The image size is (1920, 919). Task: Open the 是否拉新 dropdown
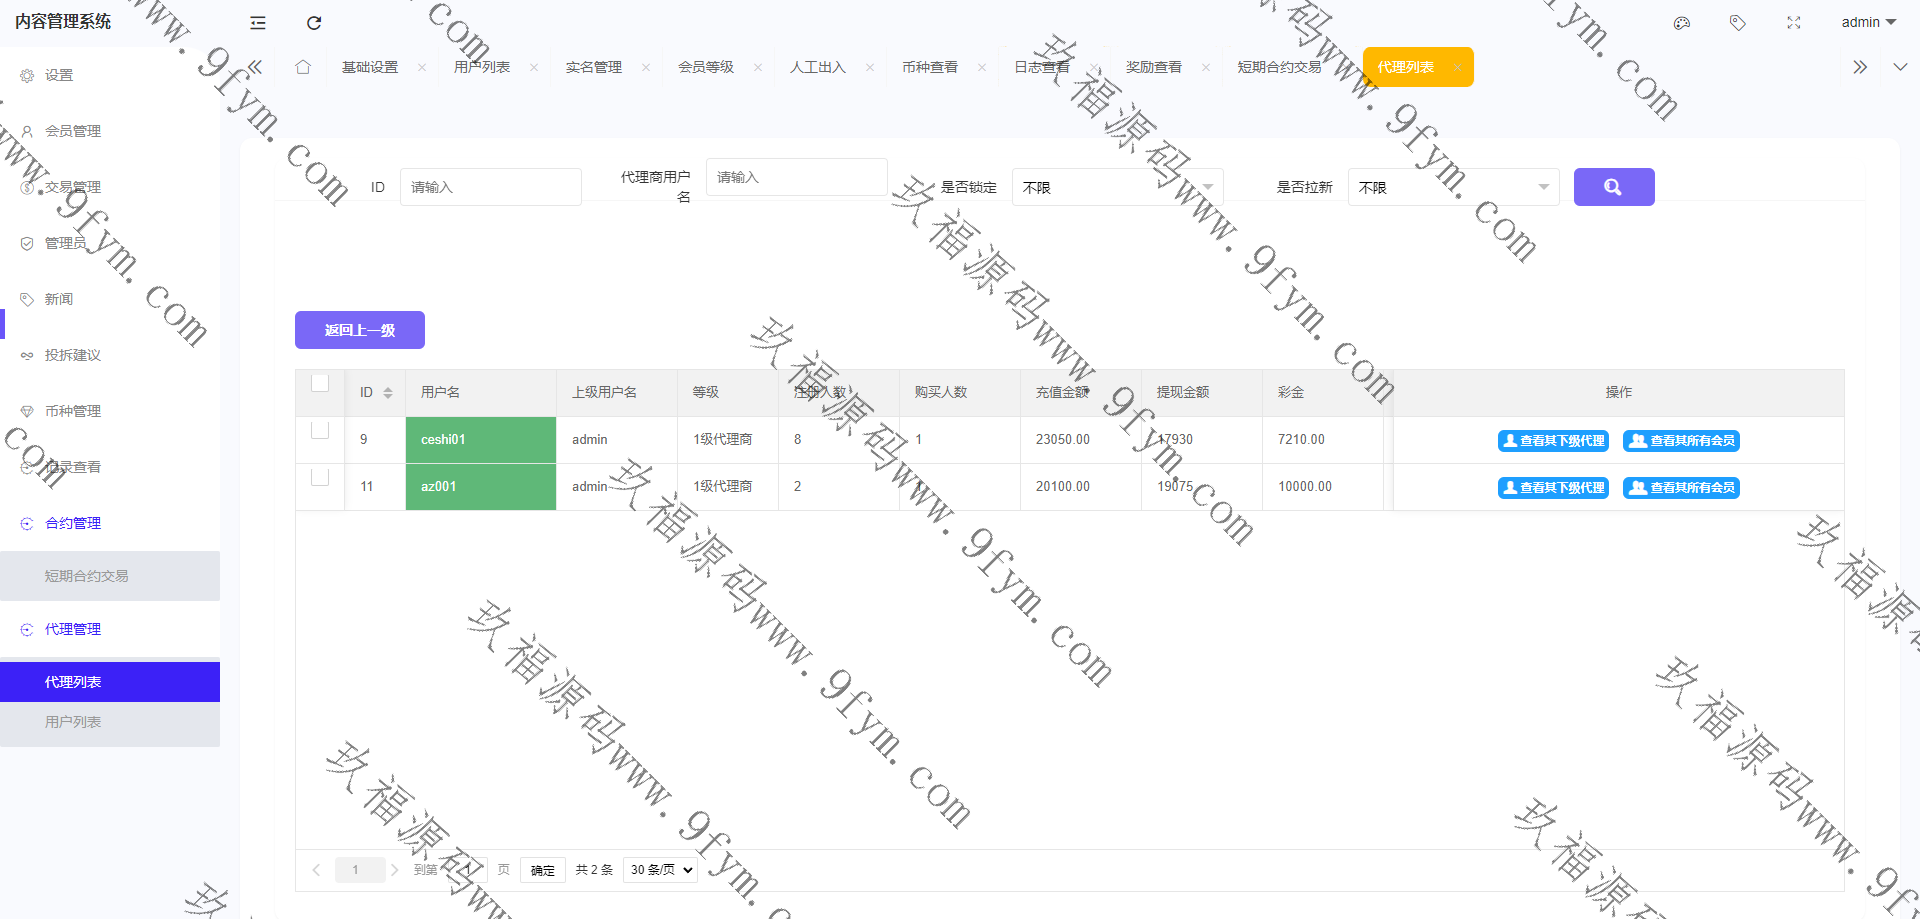(x=1453, y=187)
